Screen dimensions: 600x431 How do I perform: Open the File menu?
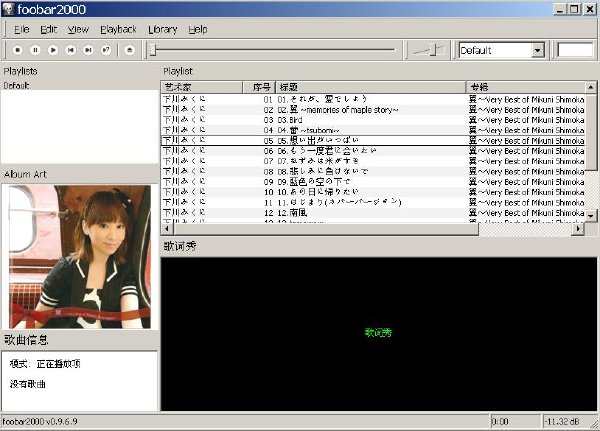(x=21, y=29)
